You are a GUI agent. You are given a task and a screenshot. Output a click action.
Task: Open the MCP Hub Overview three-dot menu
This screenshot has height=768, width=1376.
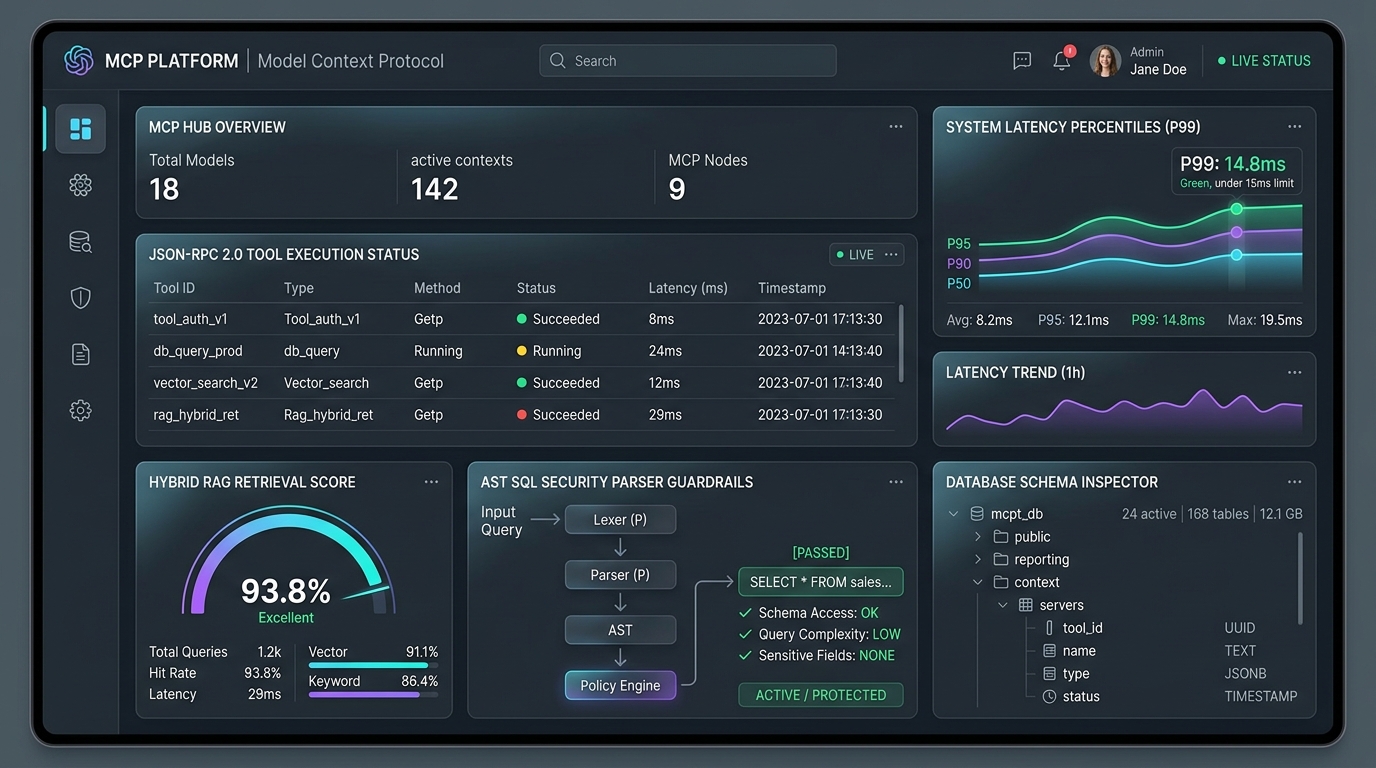[x=896, y=127]
